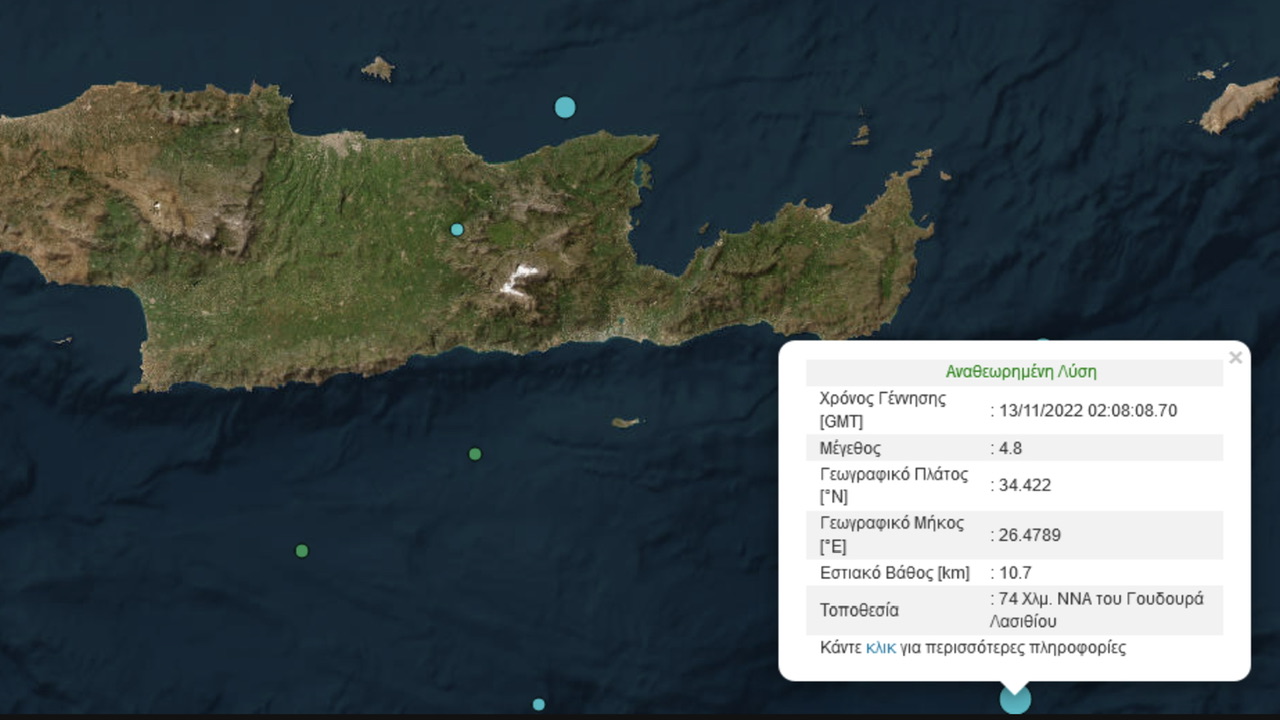Viewport: 1280px width, 720px height.
Task: Click the green marker nearest Crete's south coast
Action: click(475, 454)
